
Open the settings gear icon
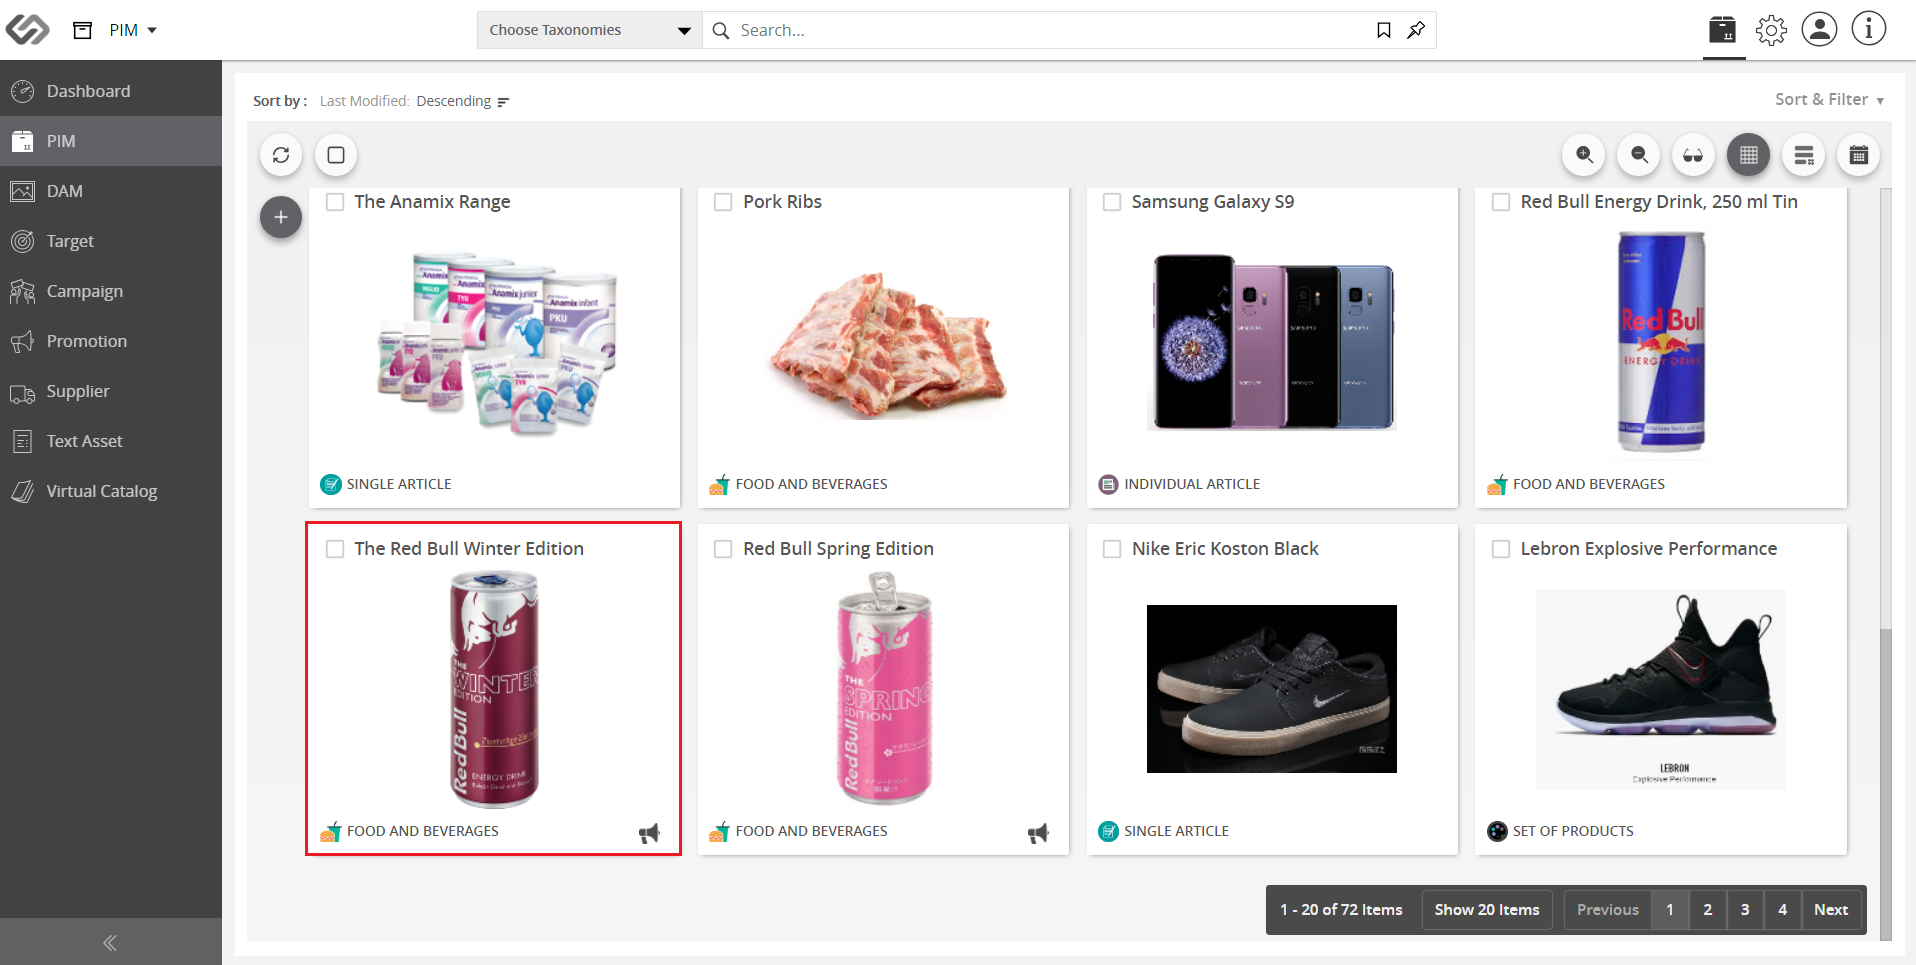1771,30
